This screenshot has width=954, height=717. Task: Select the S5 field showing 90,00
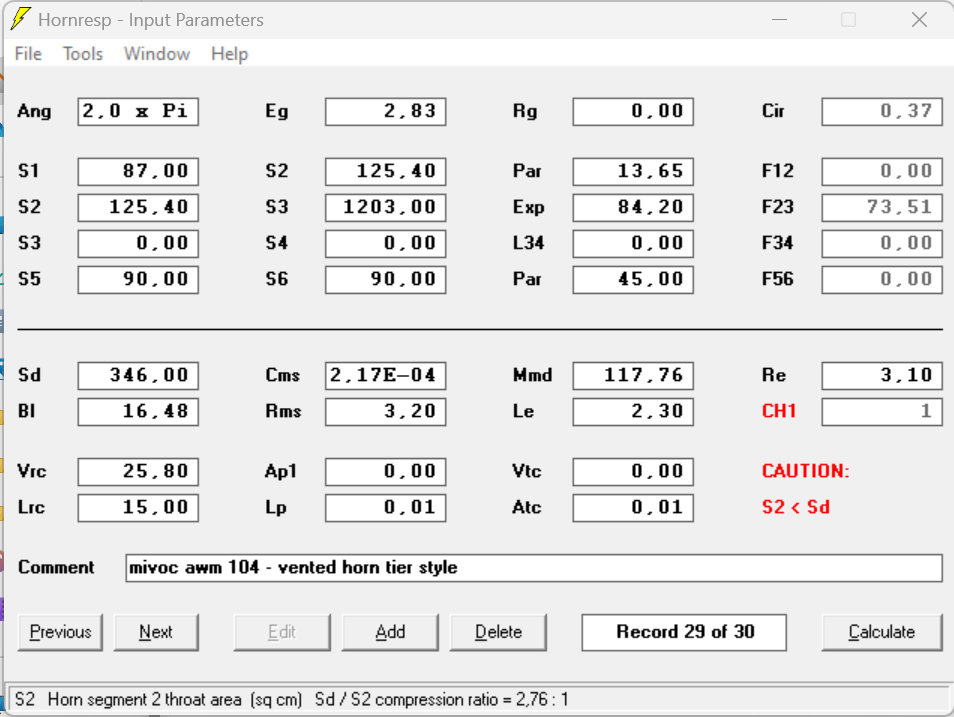(x=138, y=279)
